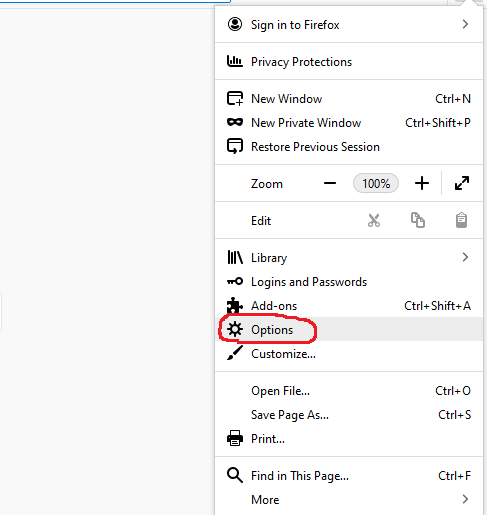487x515 pixels.
Task: Click the Copy icon in Edit row
Action: pyautogui.click(x=418, y=220)
